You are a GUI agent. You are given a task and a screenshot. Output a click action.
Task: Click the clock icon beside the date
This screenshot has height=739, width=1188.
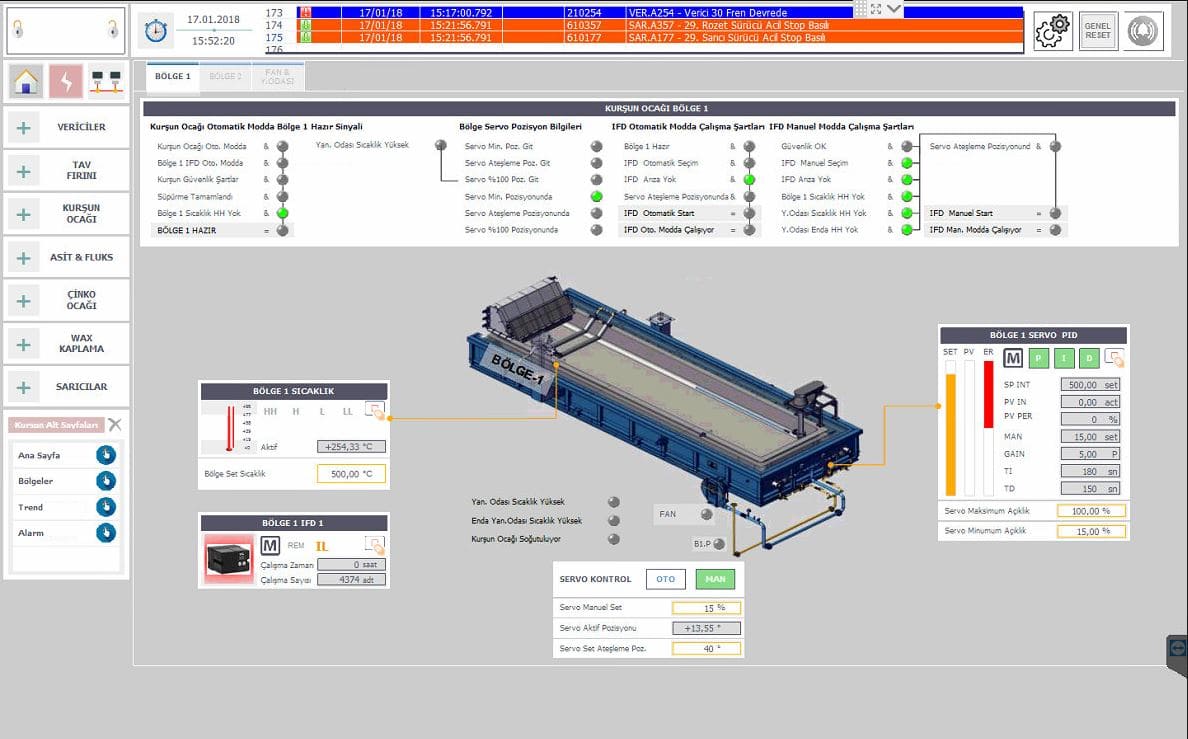[x=155, y=31]
